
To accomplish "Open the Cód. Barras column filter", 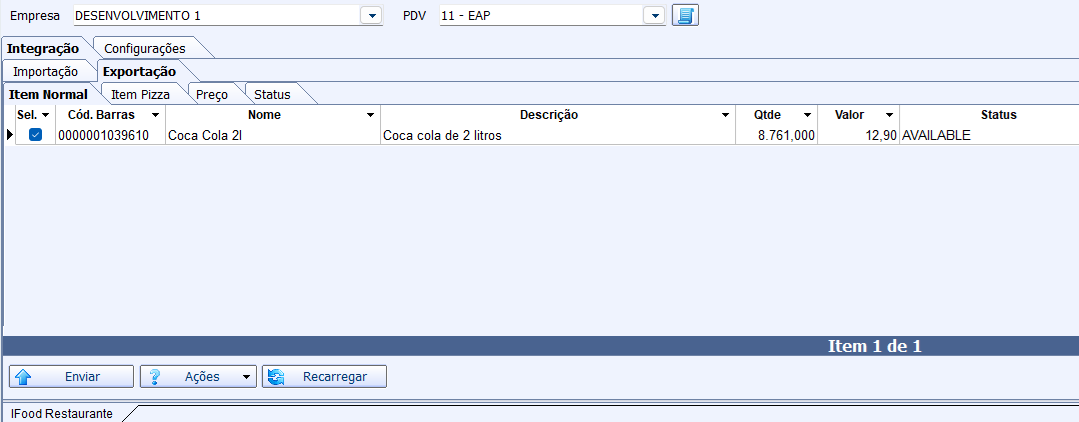I will (x=155, y=115).
